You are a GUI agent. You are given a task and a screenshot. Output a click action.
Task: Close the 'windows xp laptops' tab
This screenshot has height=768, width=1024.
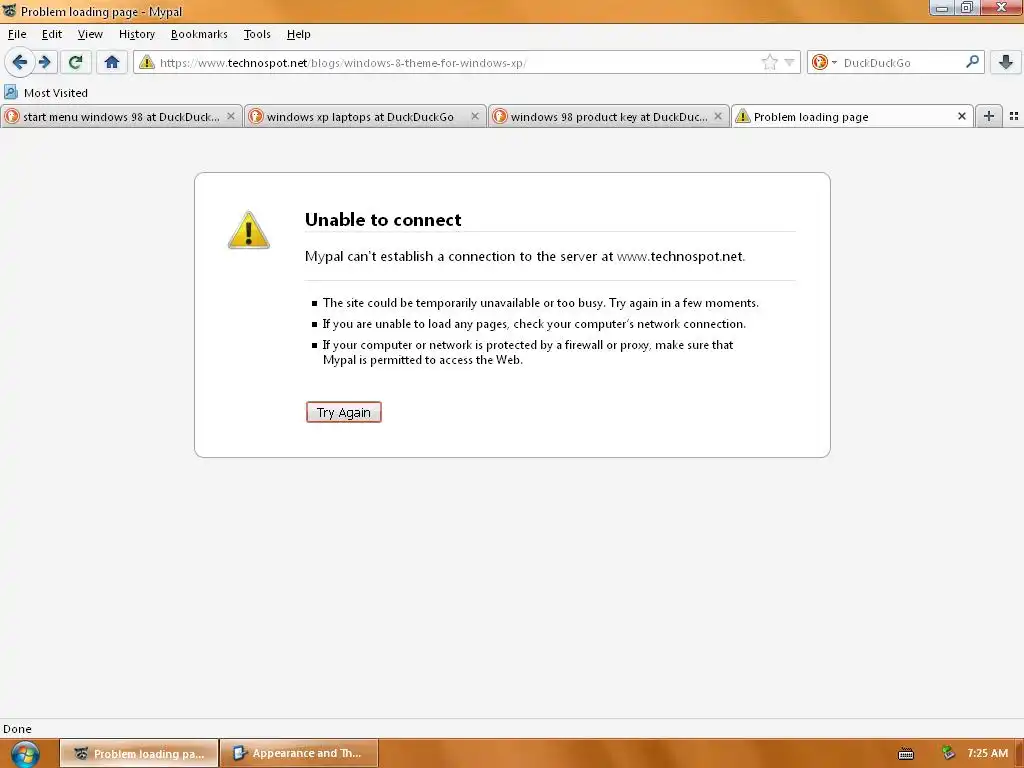pos(475,116)
